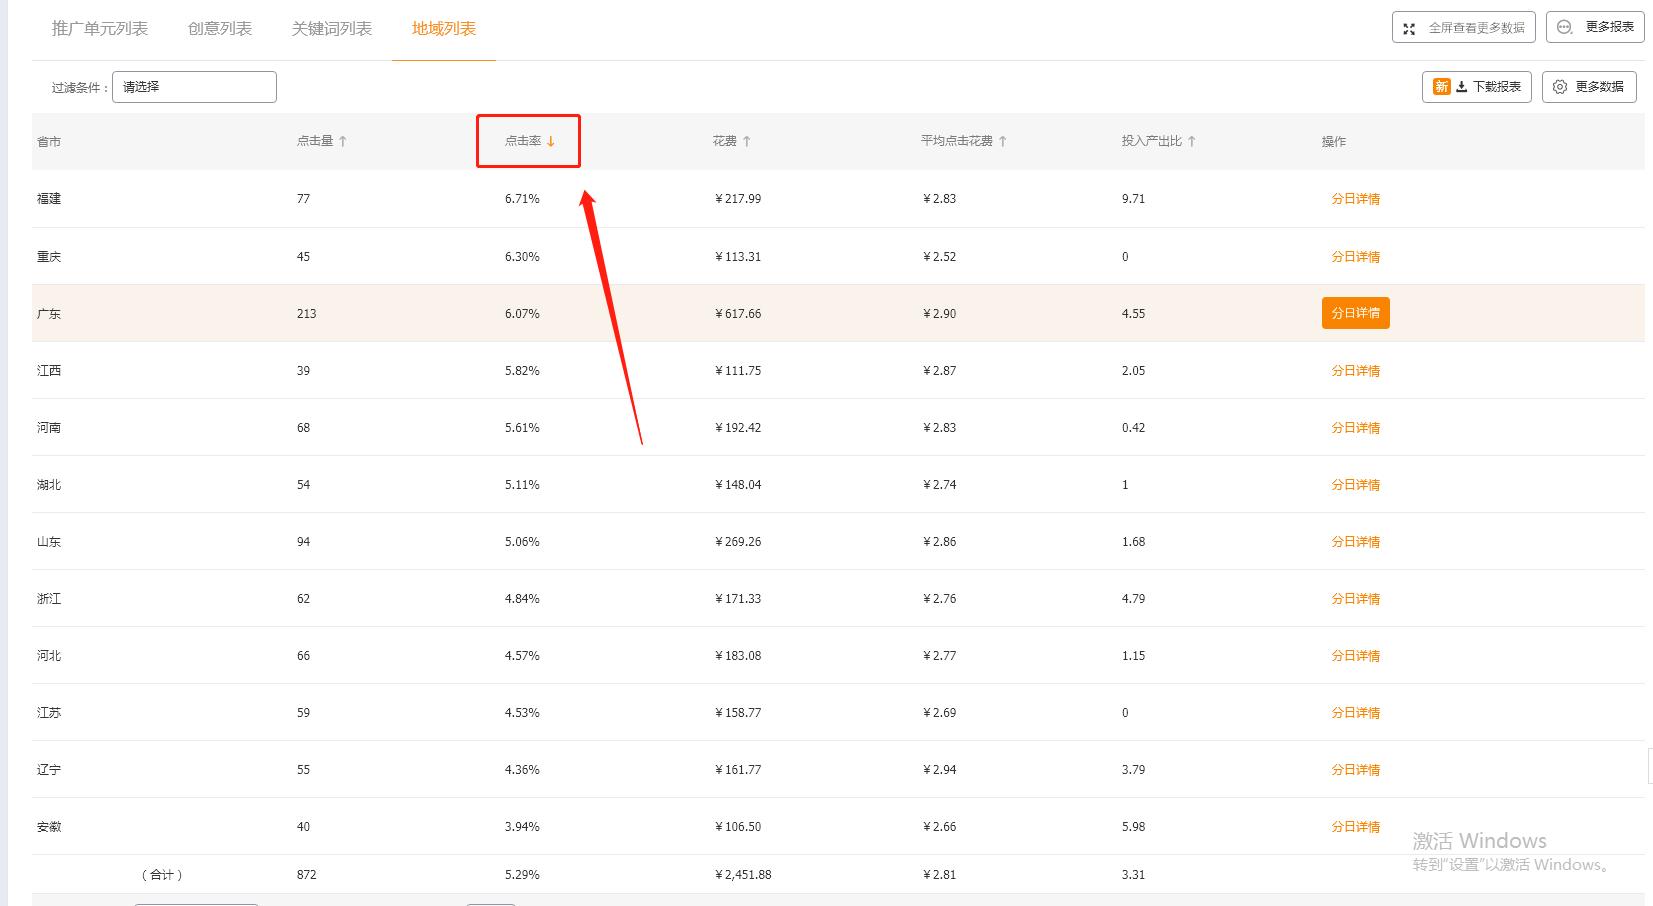Sort by 平均点击花费 arrow icon
The height and width of the screenshot is (906, 1653).
point(1003,141)
